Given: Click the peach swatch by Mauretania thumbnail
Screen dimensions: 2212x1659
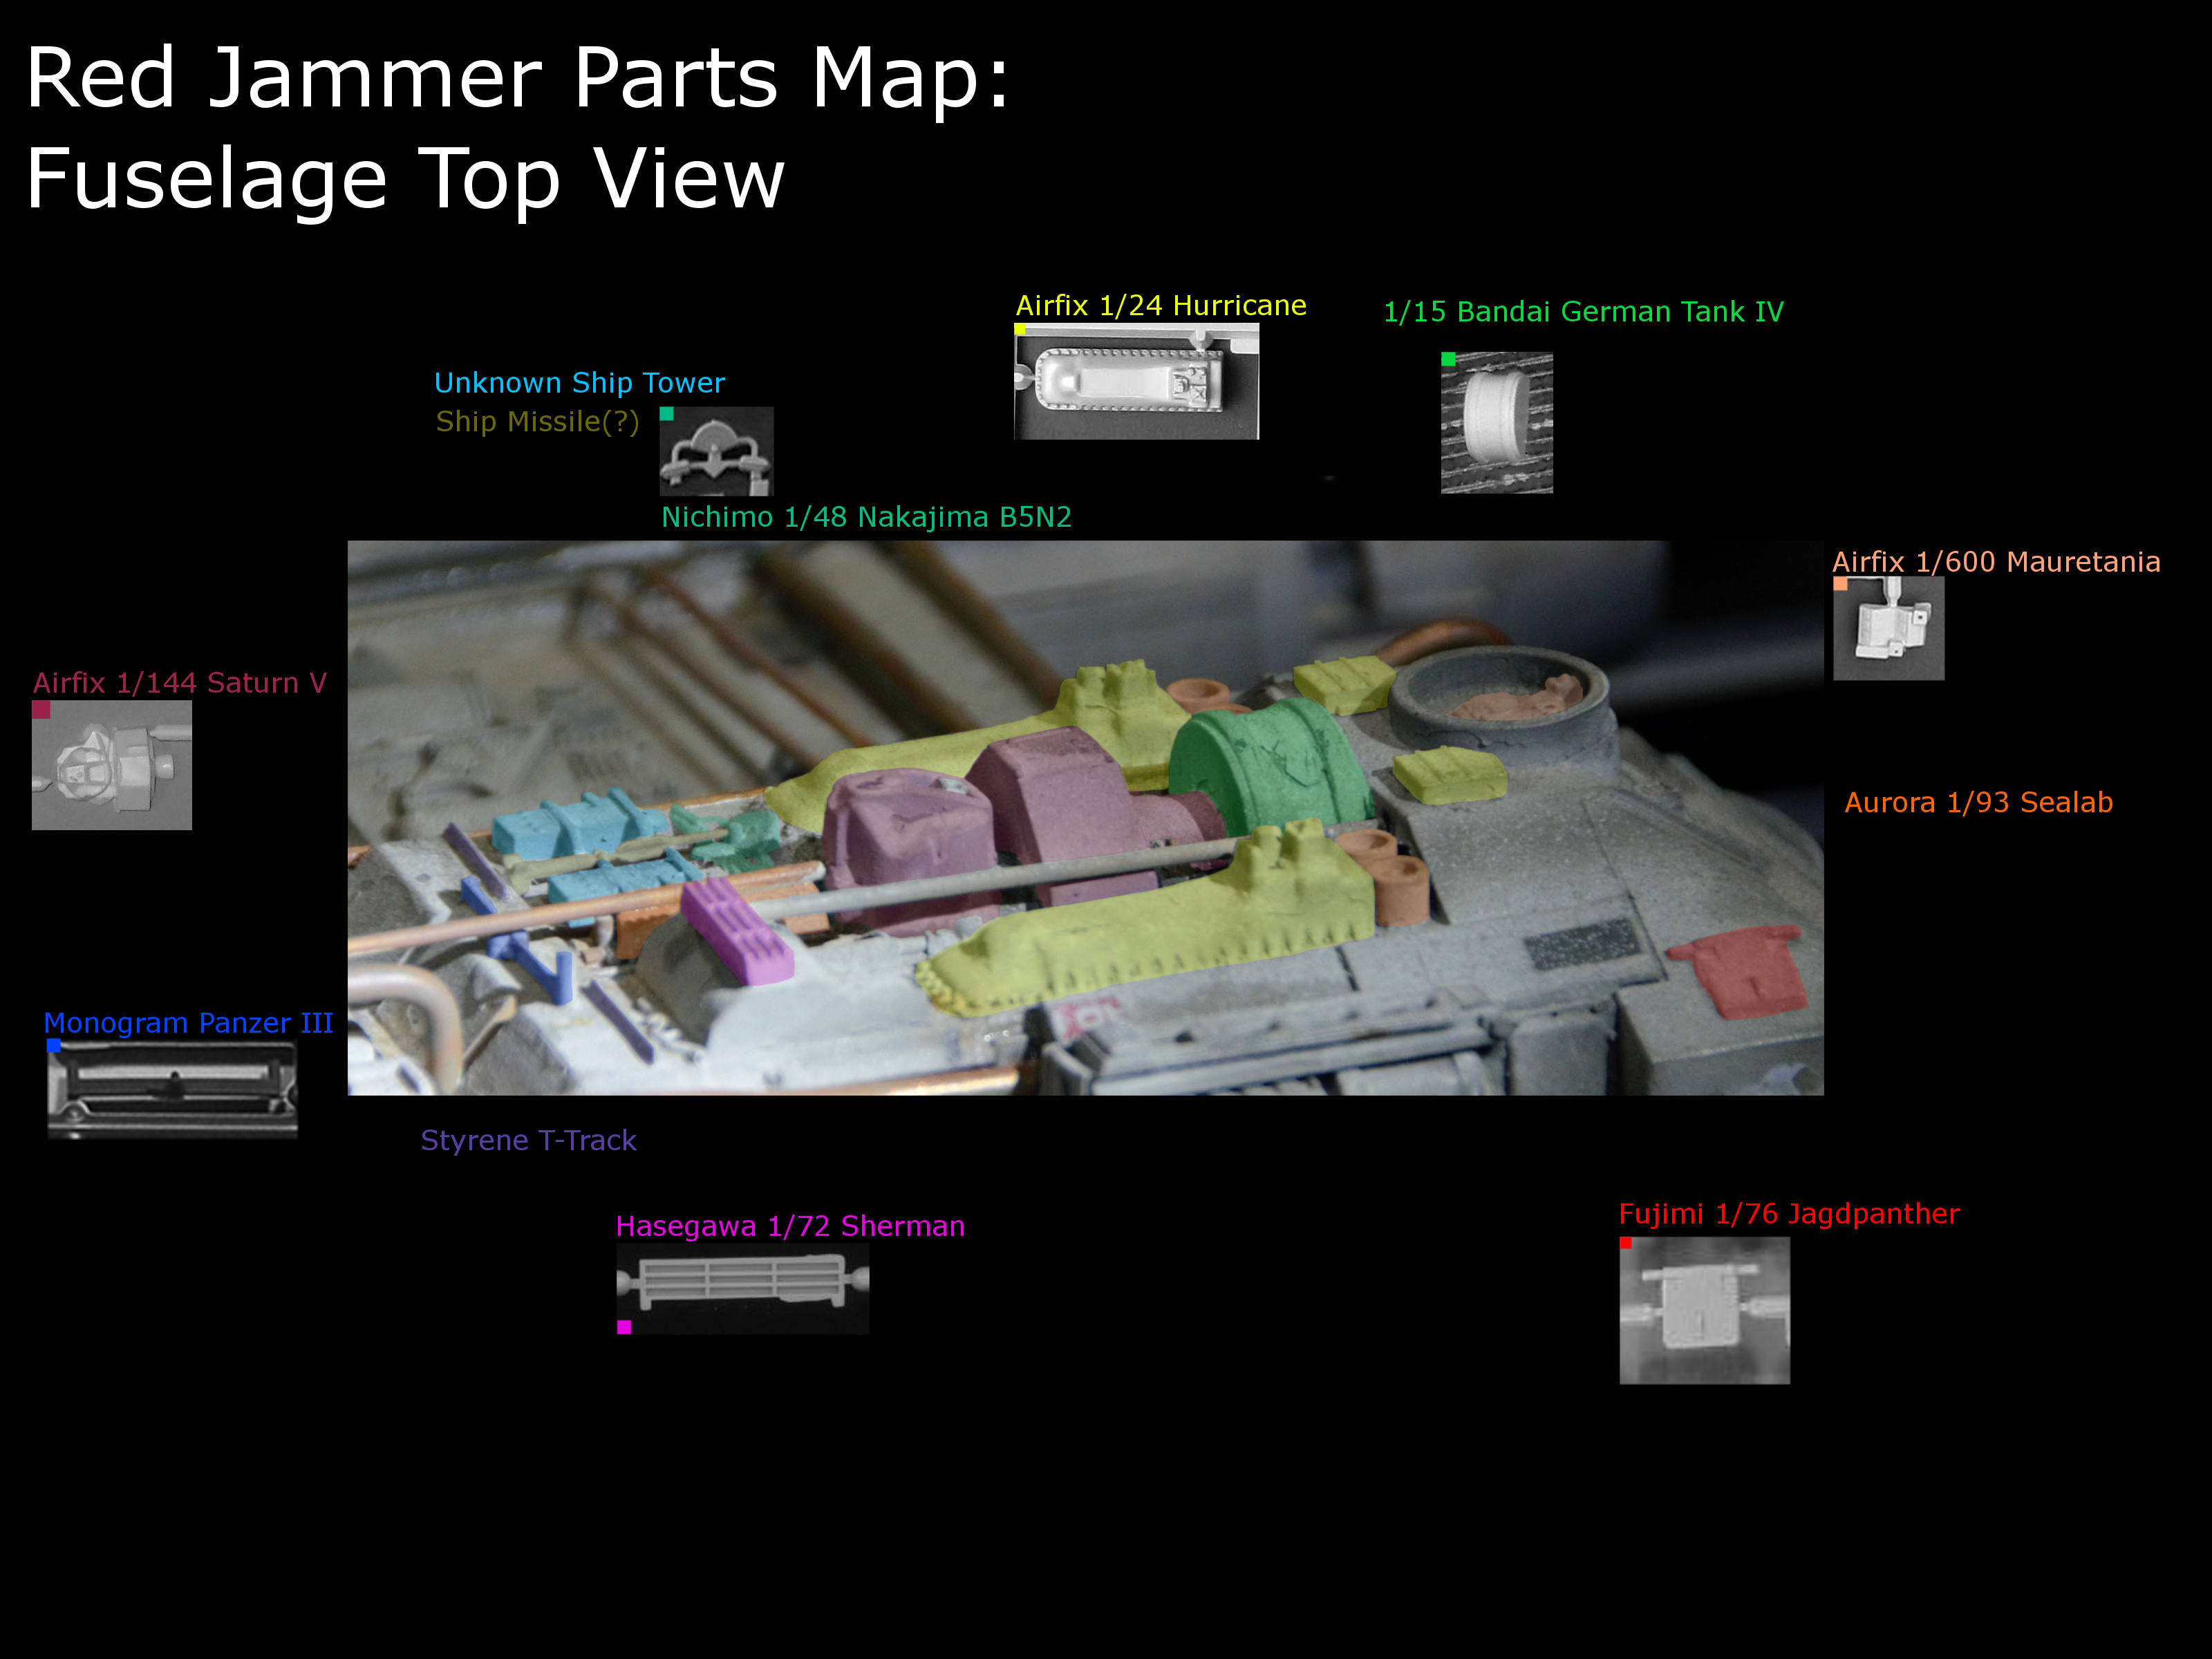Looking at the screenshot, I should (1840, 584).
